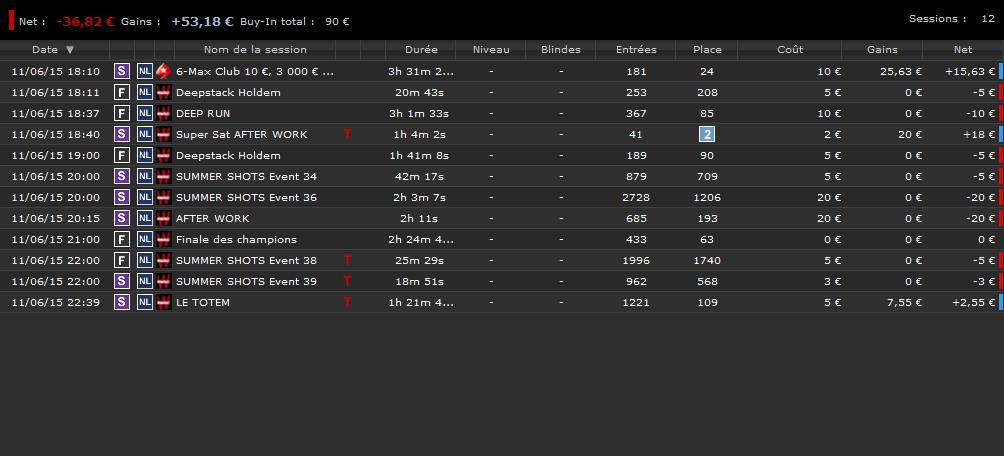This screenshot has height=456, width=1004.
Task: Click the NL icon on DEEP RUN row
Action: (145, 113)
